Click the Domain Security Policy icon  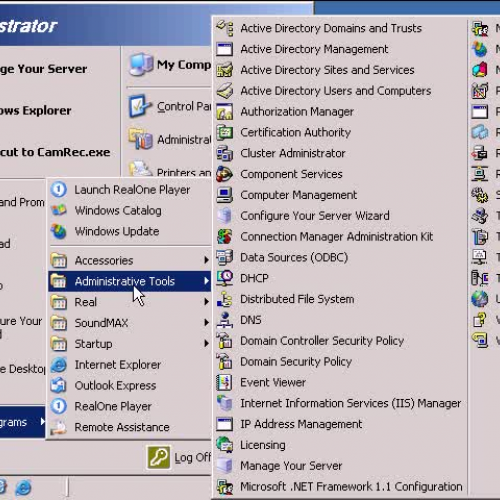pyautogui.click(x=225, y=362)
